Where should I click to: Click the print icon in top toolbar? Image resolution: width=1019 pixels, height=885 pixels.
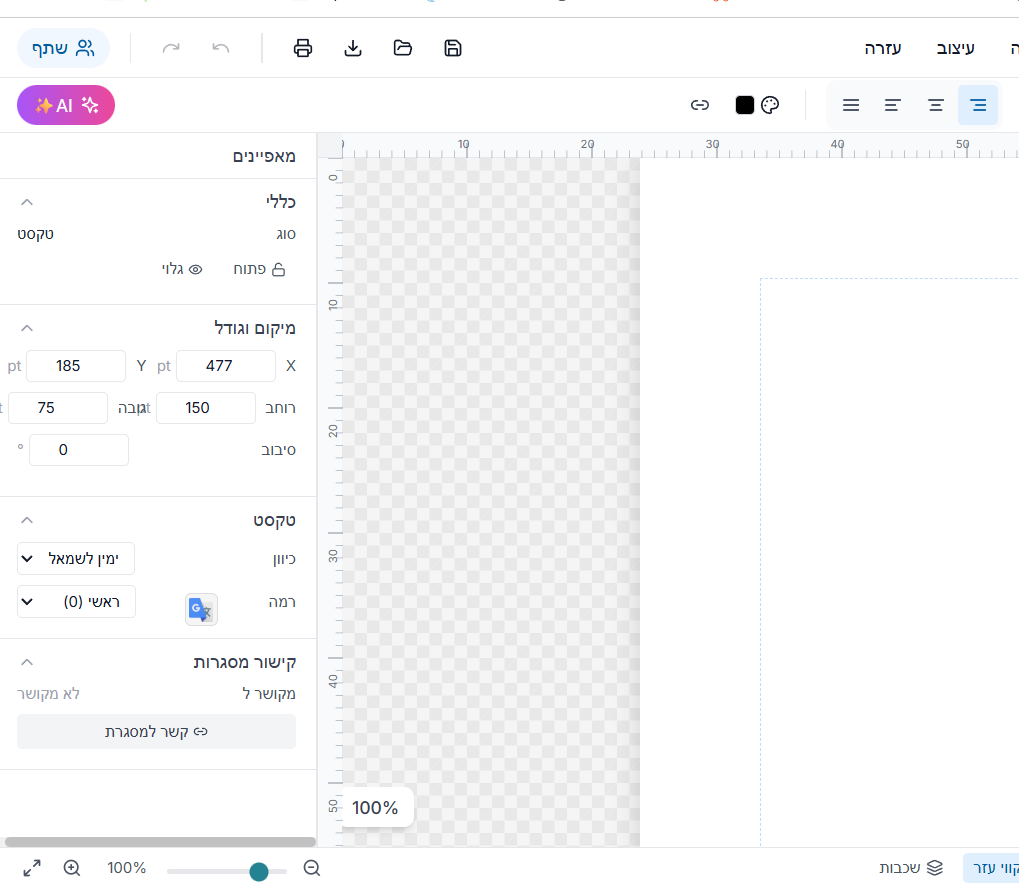pos(303,48)
